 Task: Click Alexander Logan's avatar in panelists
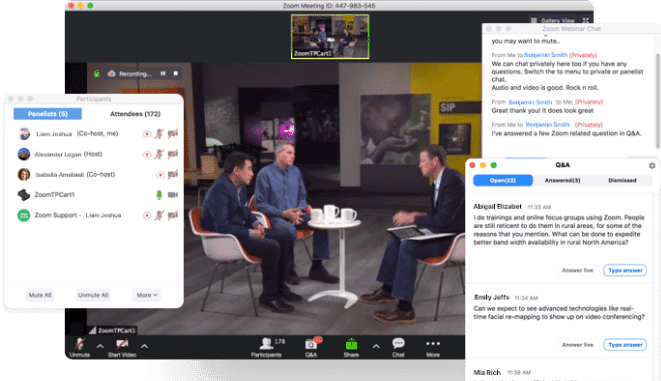tap(24, 154)
